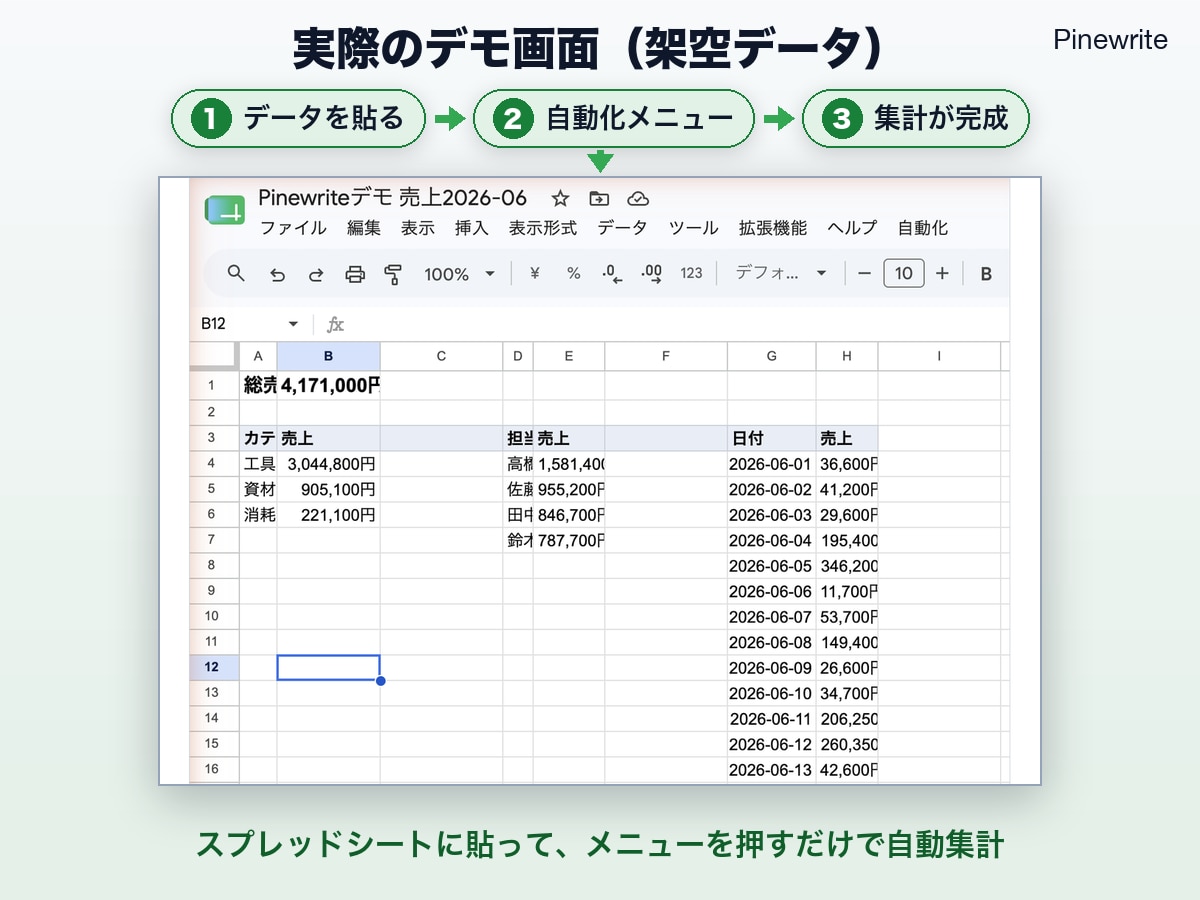This screenshot has height=900, width=1200.
Task: Click the cell with 206,250
Action: (847, 718)
